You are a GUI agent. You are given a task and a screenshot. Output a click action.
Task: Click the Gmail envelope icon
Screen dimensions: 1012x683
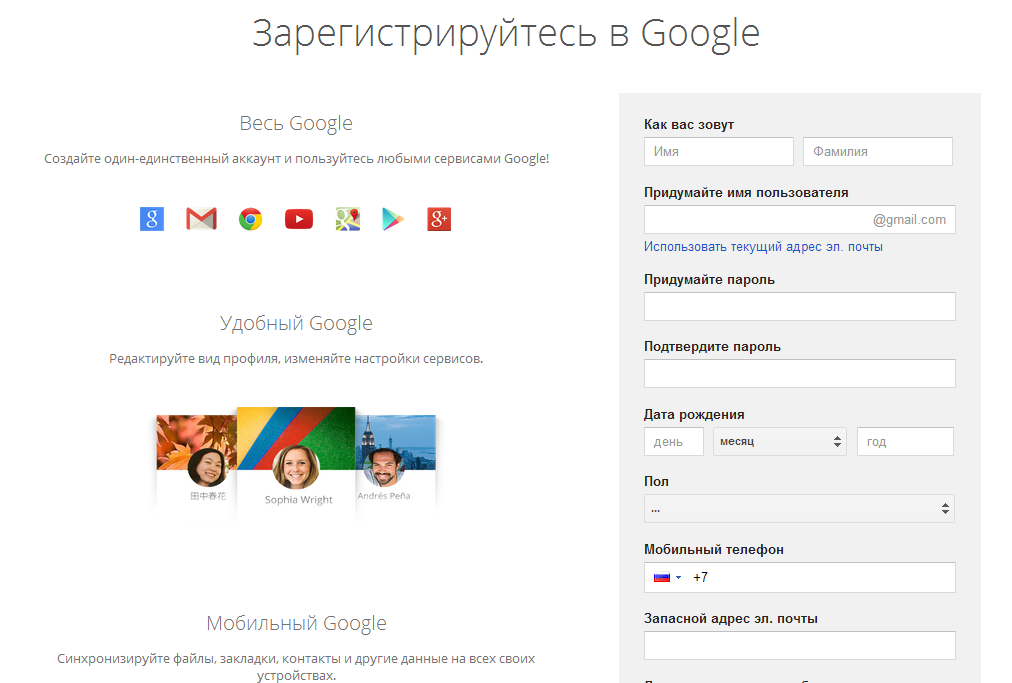point(201,219)
